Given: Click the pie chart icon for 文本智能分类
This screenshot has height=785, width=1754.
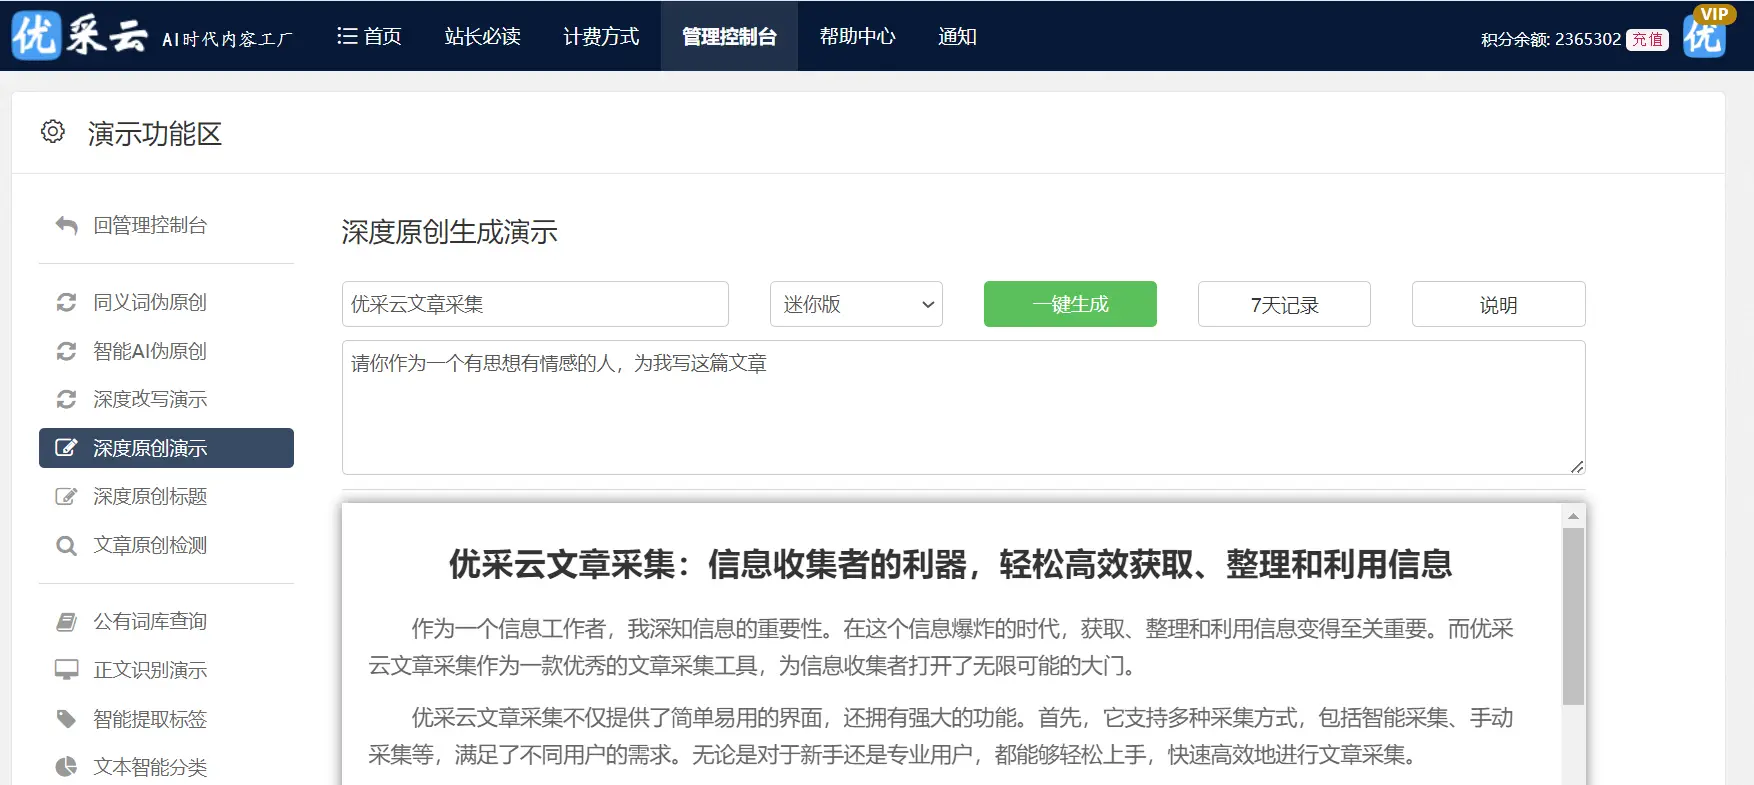Looking at the screenshot, I should click(x=66, y=767).
